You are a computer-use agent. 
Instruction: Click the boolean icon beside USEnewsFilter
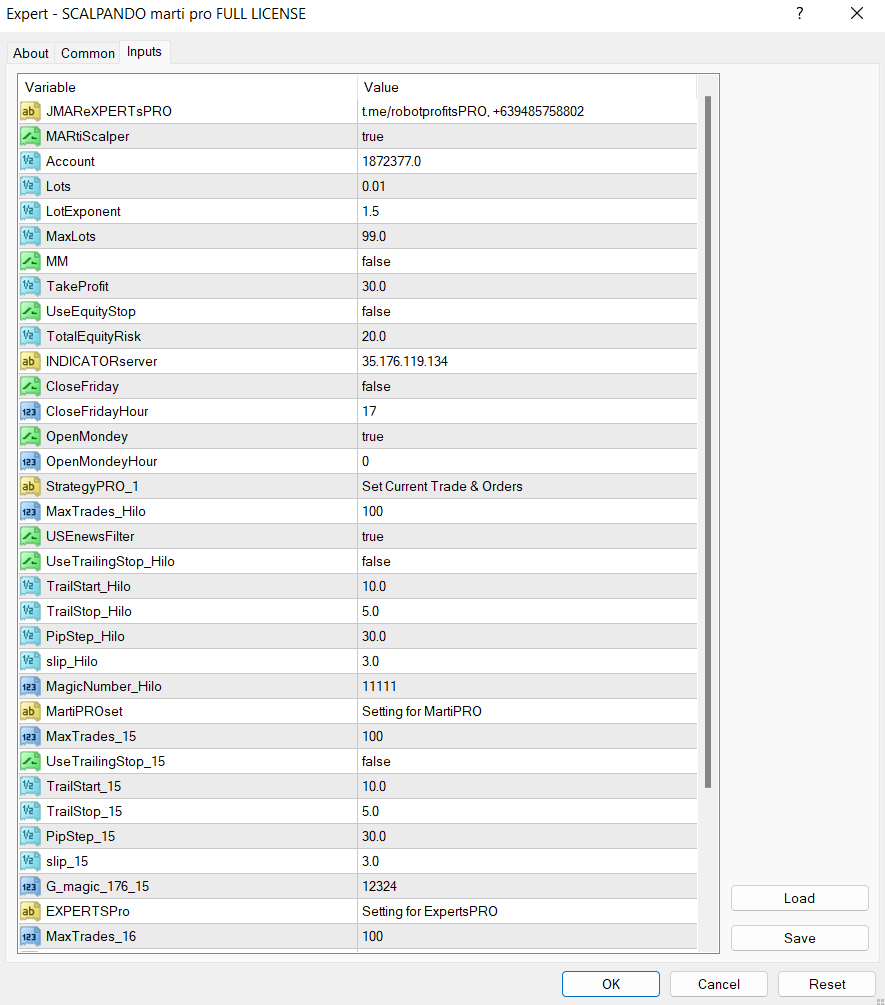coord(30,536)
